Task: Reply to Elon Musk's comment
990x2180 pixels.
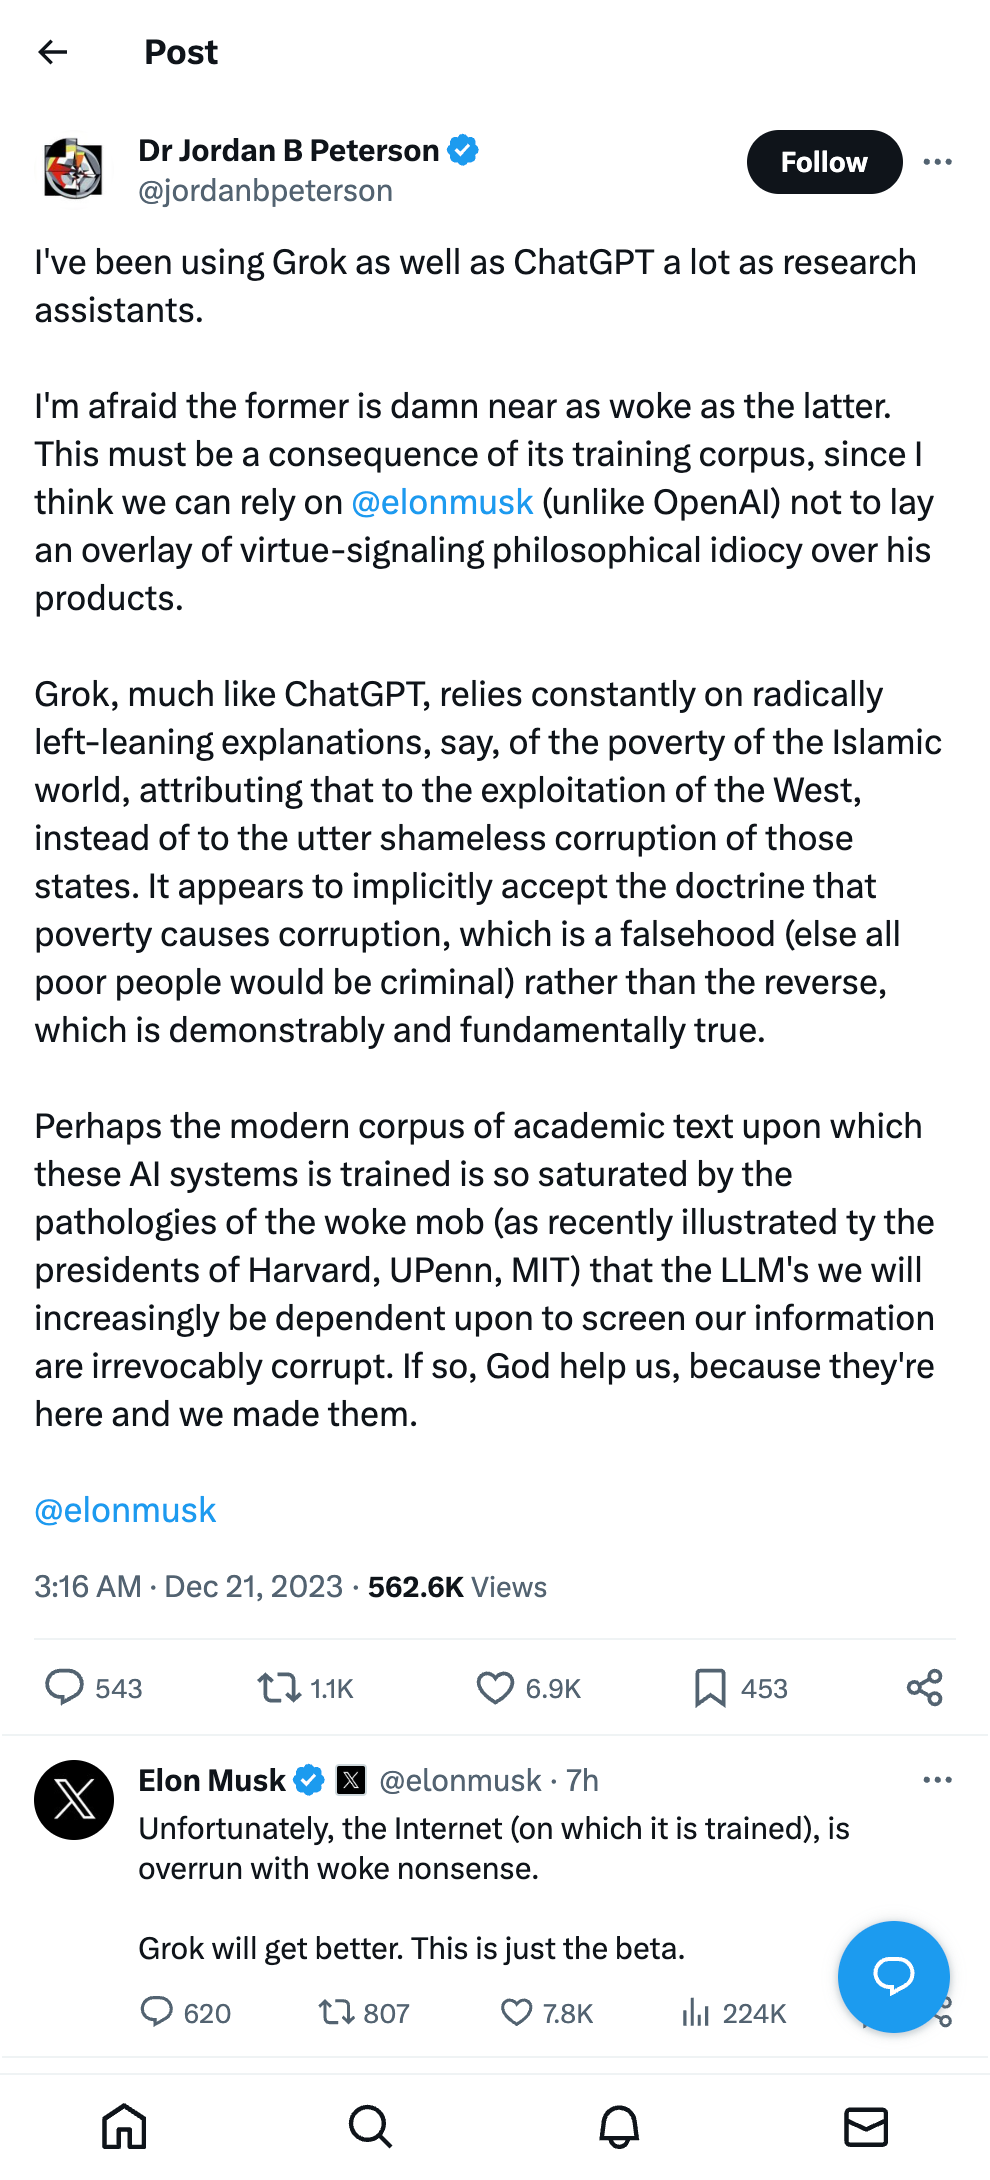Action: tap(157, 2012)
